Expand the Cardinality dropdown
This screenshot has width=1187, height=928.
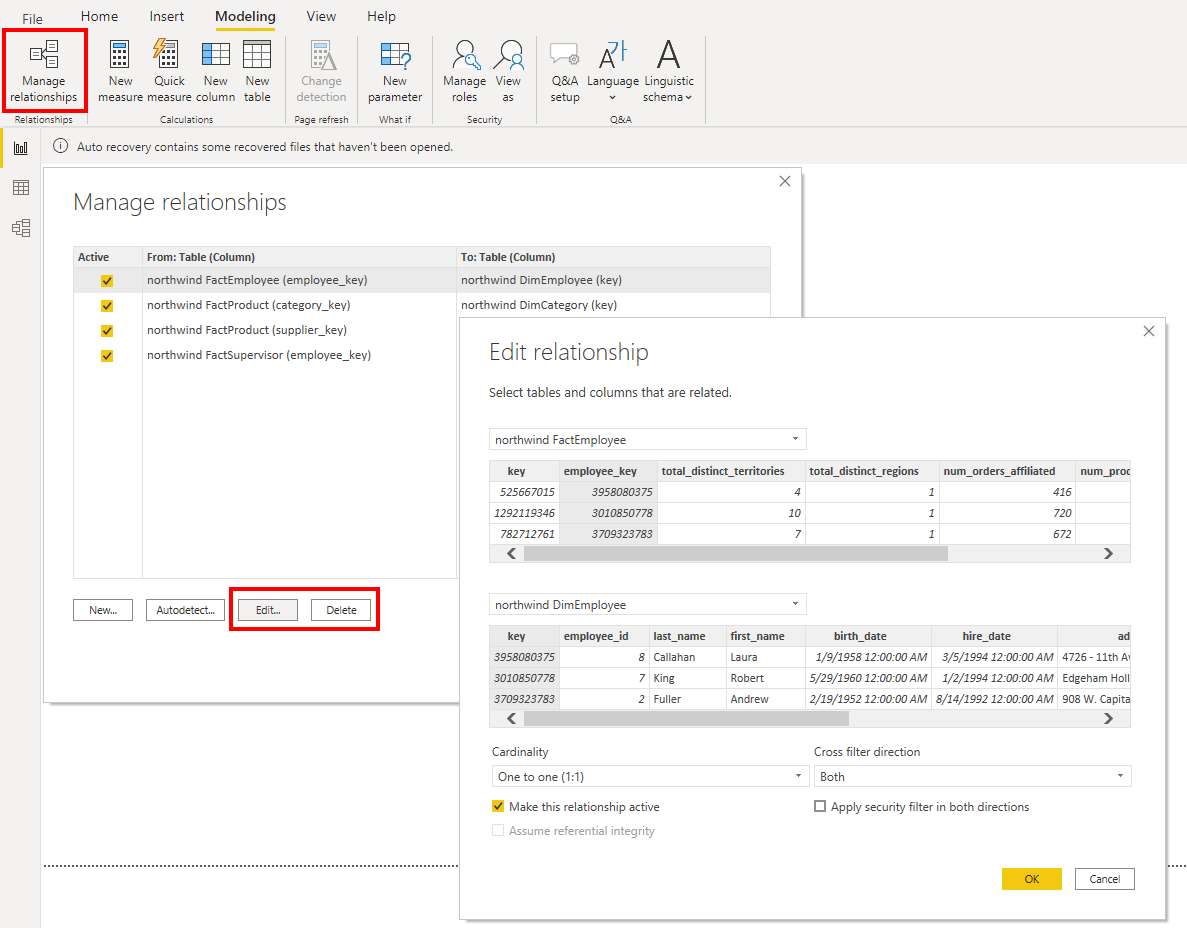[650, 777]
